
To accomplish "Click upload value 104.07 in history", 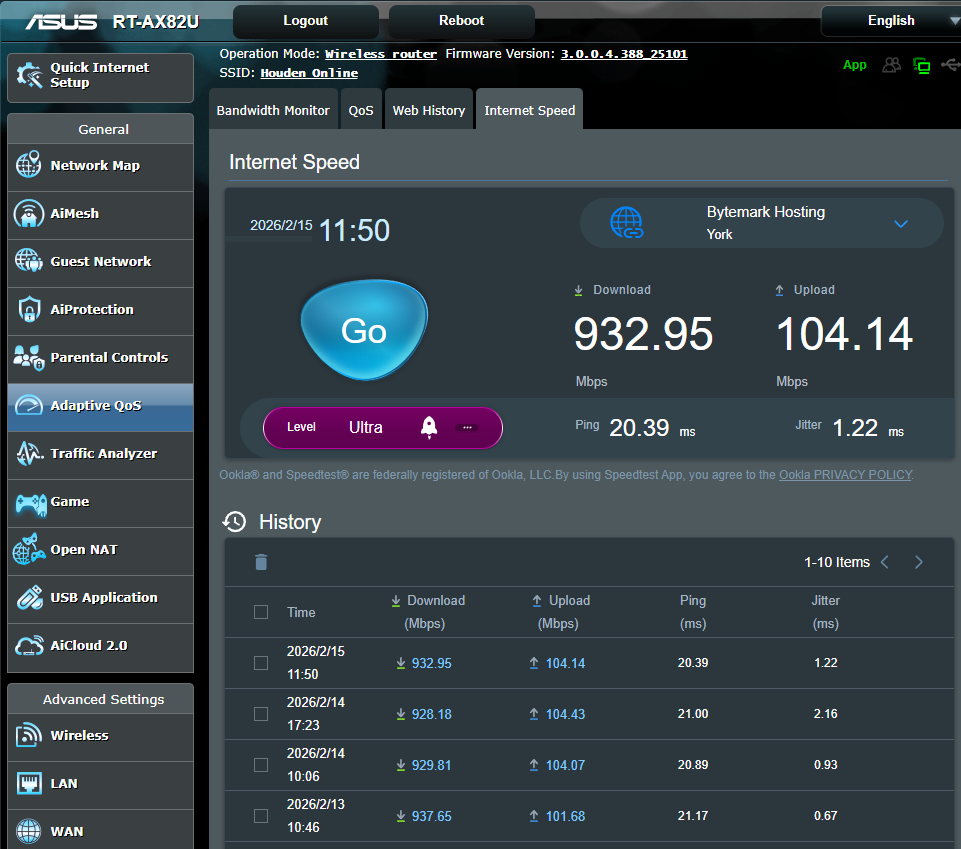I will [x=565, y=765].
